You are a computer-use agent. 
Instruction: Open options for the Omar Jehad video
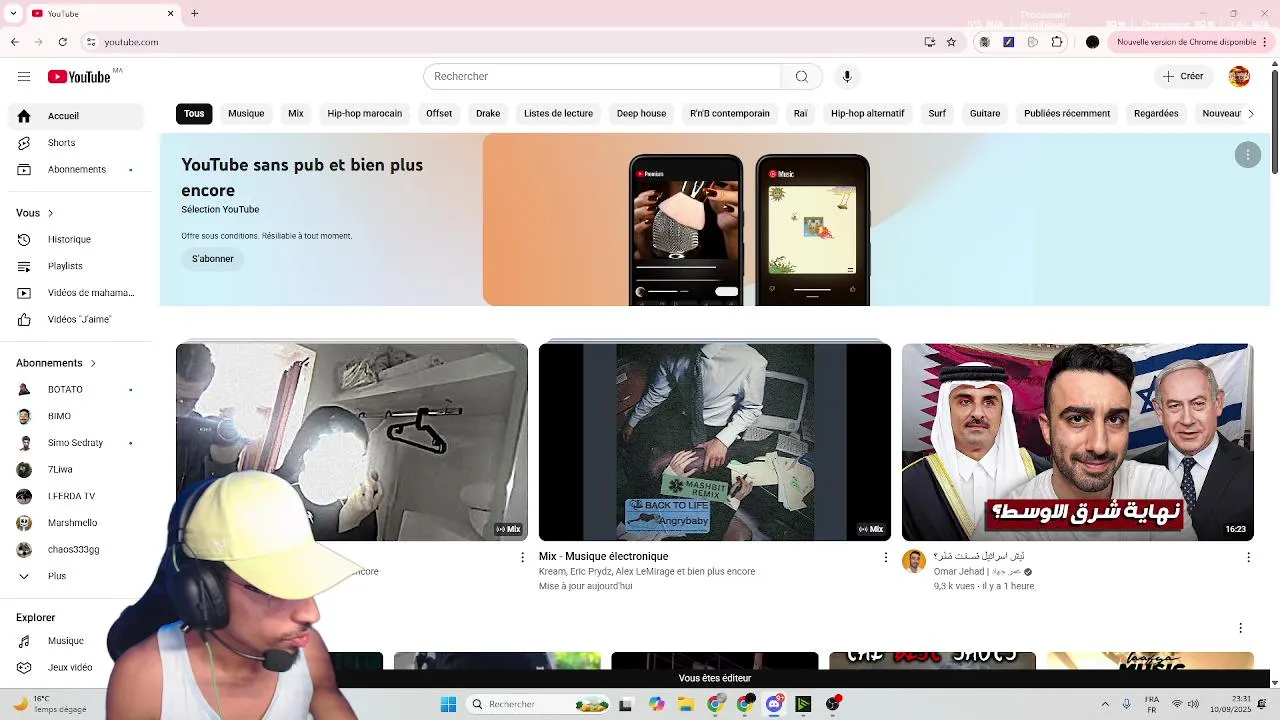(1248, 557)
